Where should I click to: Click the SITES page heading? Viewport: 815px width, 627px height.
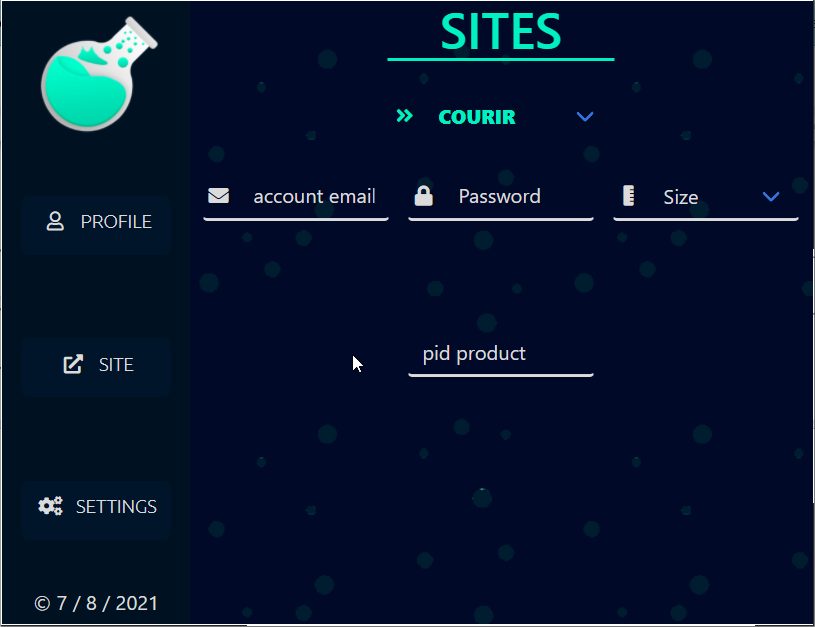coord(501,32)
